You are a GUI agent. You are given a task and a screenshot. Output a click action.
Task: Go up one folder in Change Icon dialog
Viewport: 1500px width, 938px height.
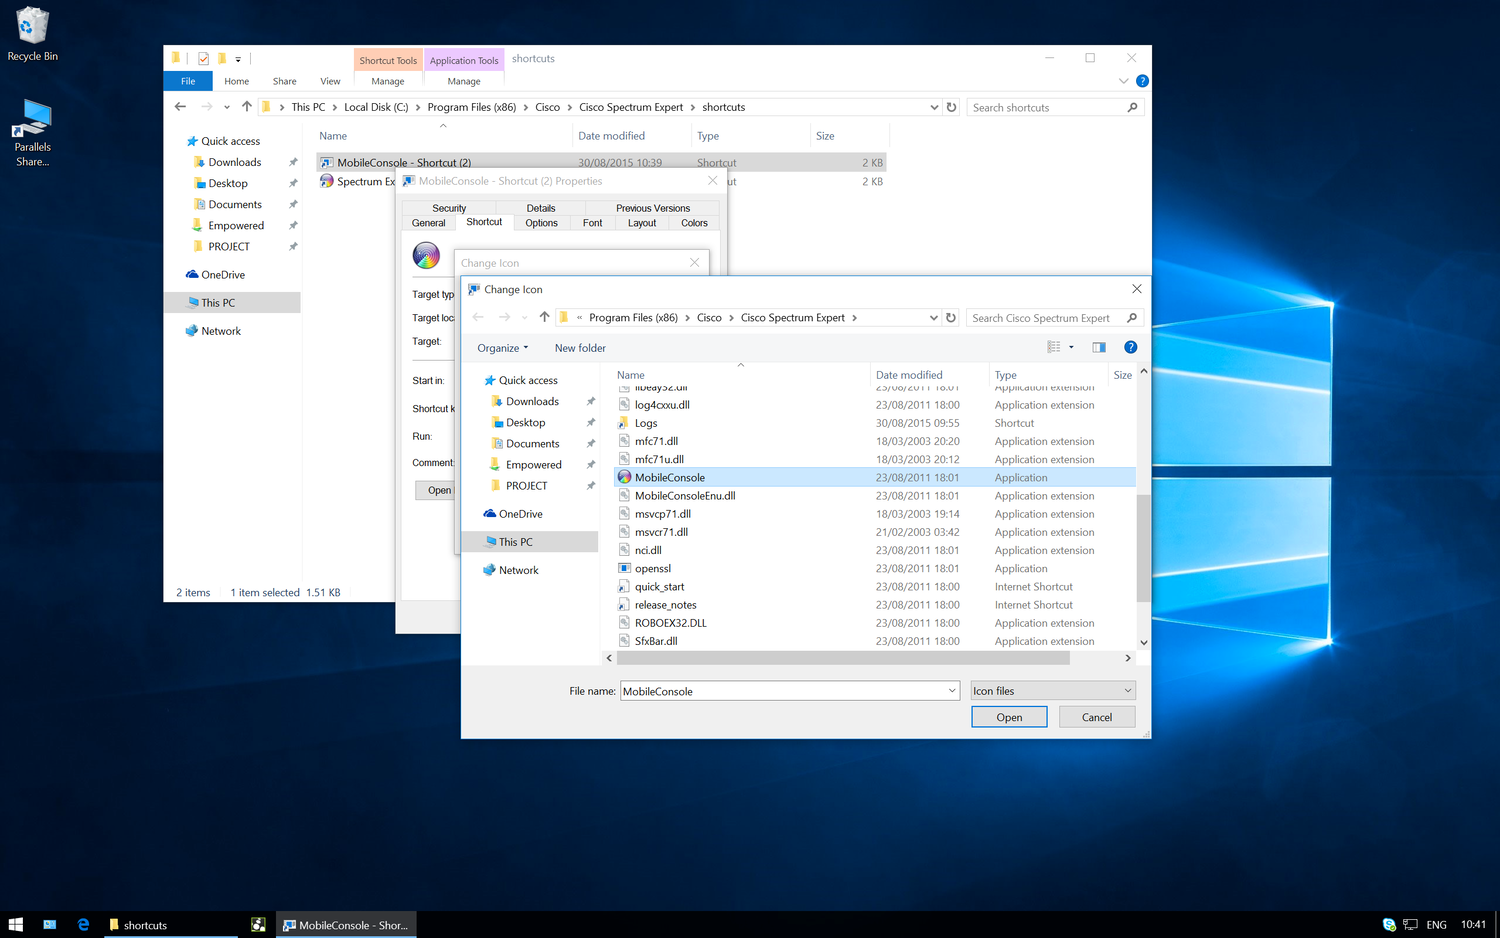click(544, 317)
